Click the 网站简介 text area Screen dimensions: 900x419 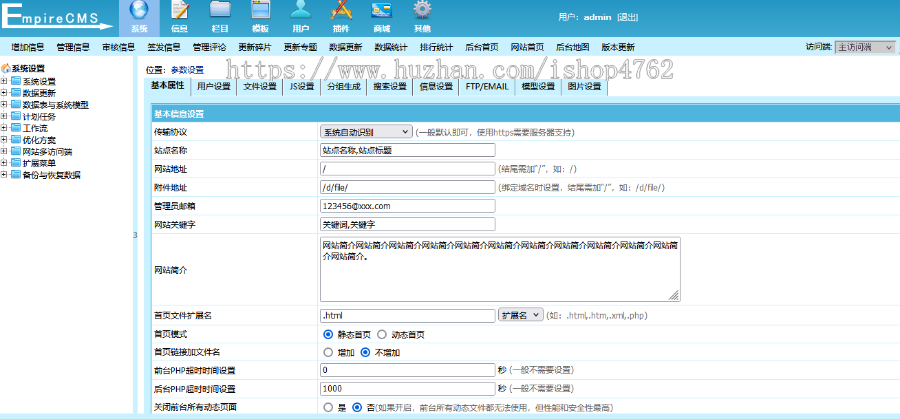click(x=501, y=269)
